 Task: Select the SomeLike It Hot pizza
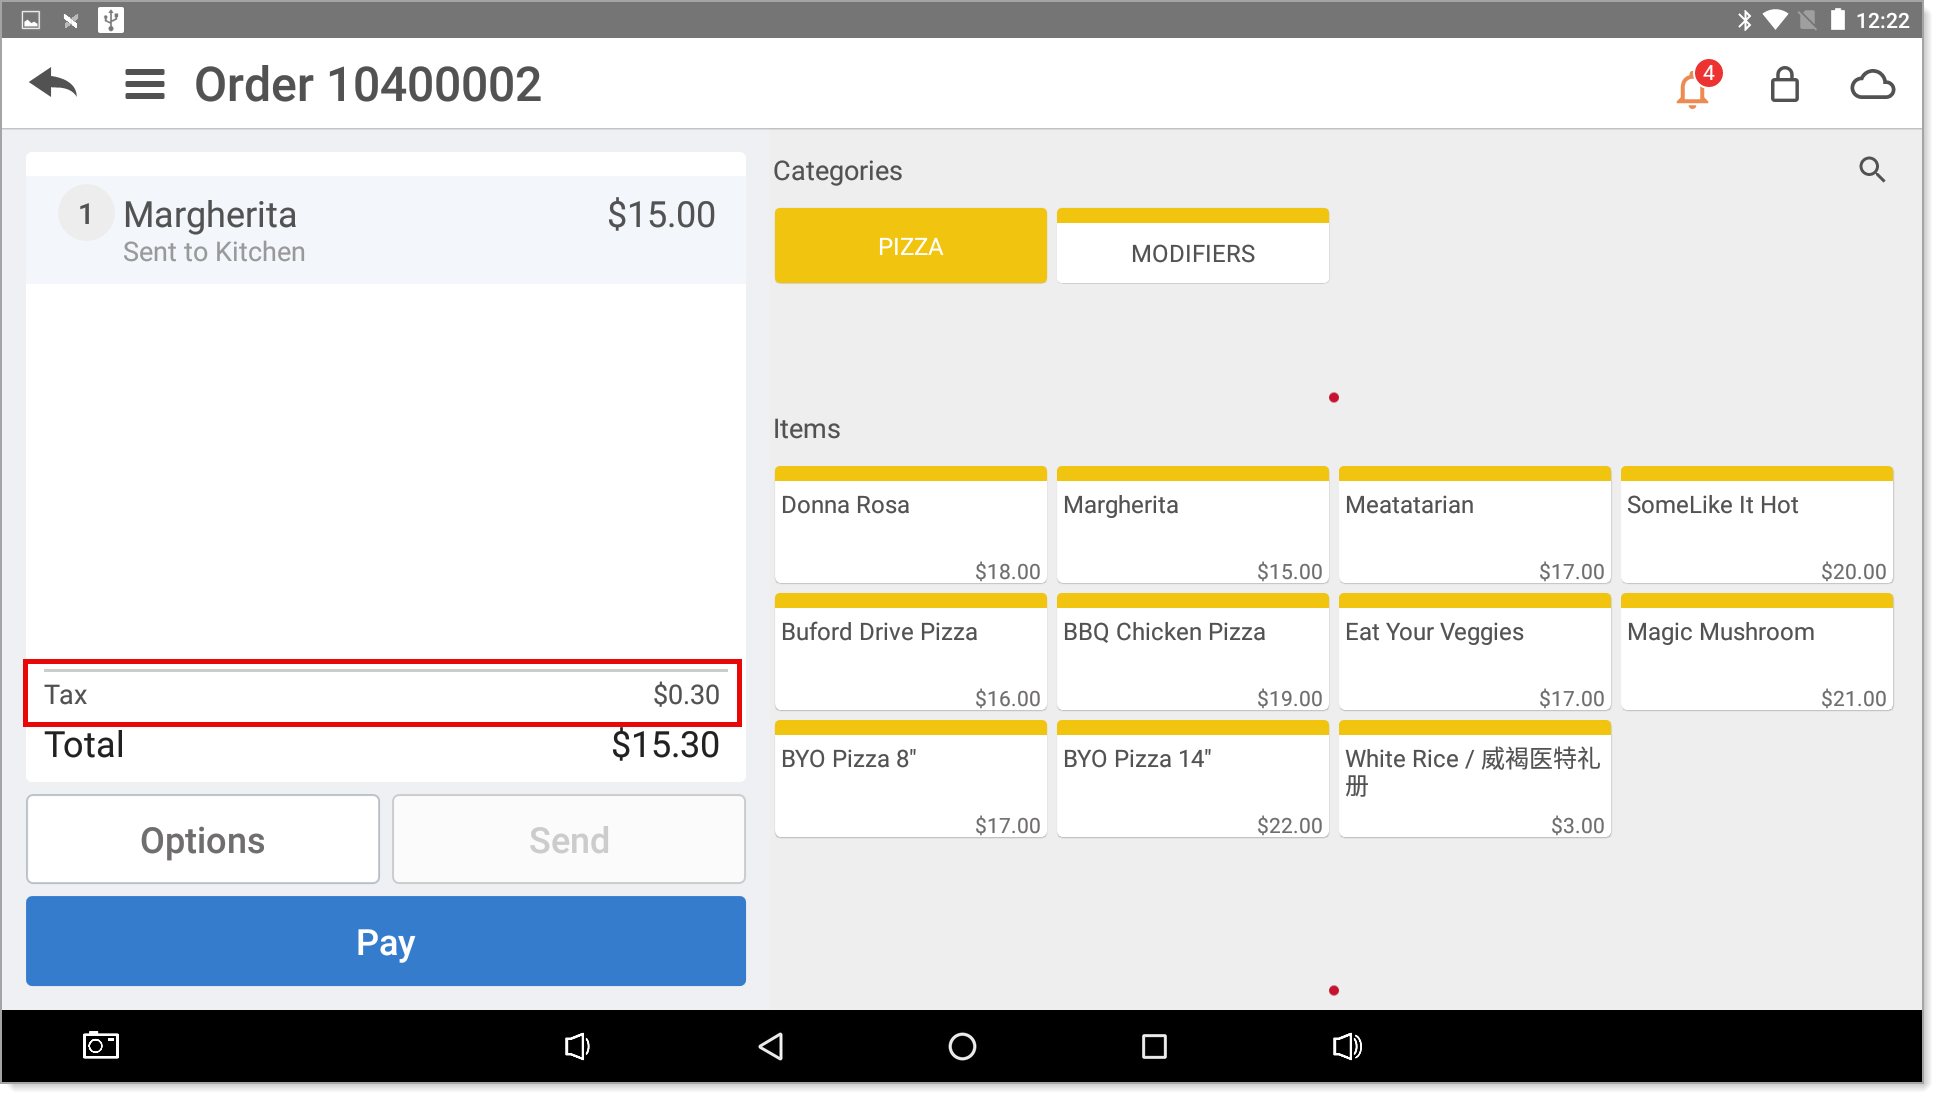tap(1757, 524)
